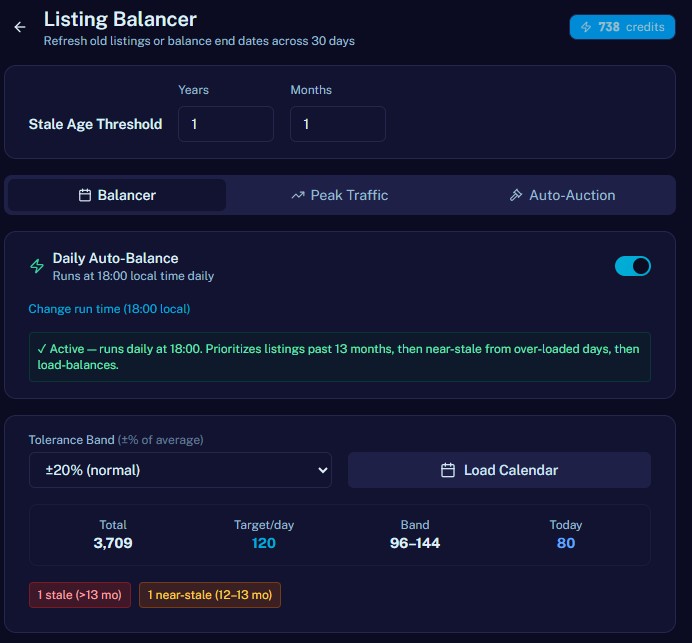Click the Stale Age Threshold label
The width and height of the screenshot is (692, 643).
[x=95, y=124]
